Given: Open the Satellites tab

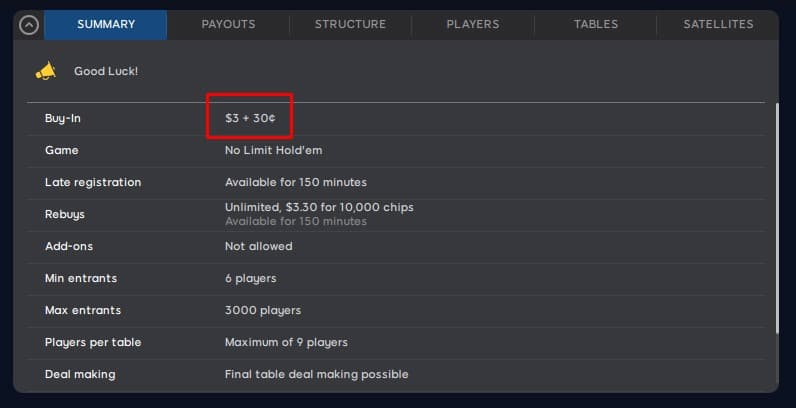Looking at the screenshot, I should [718, 25].
